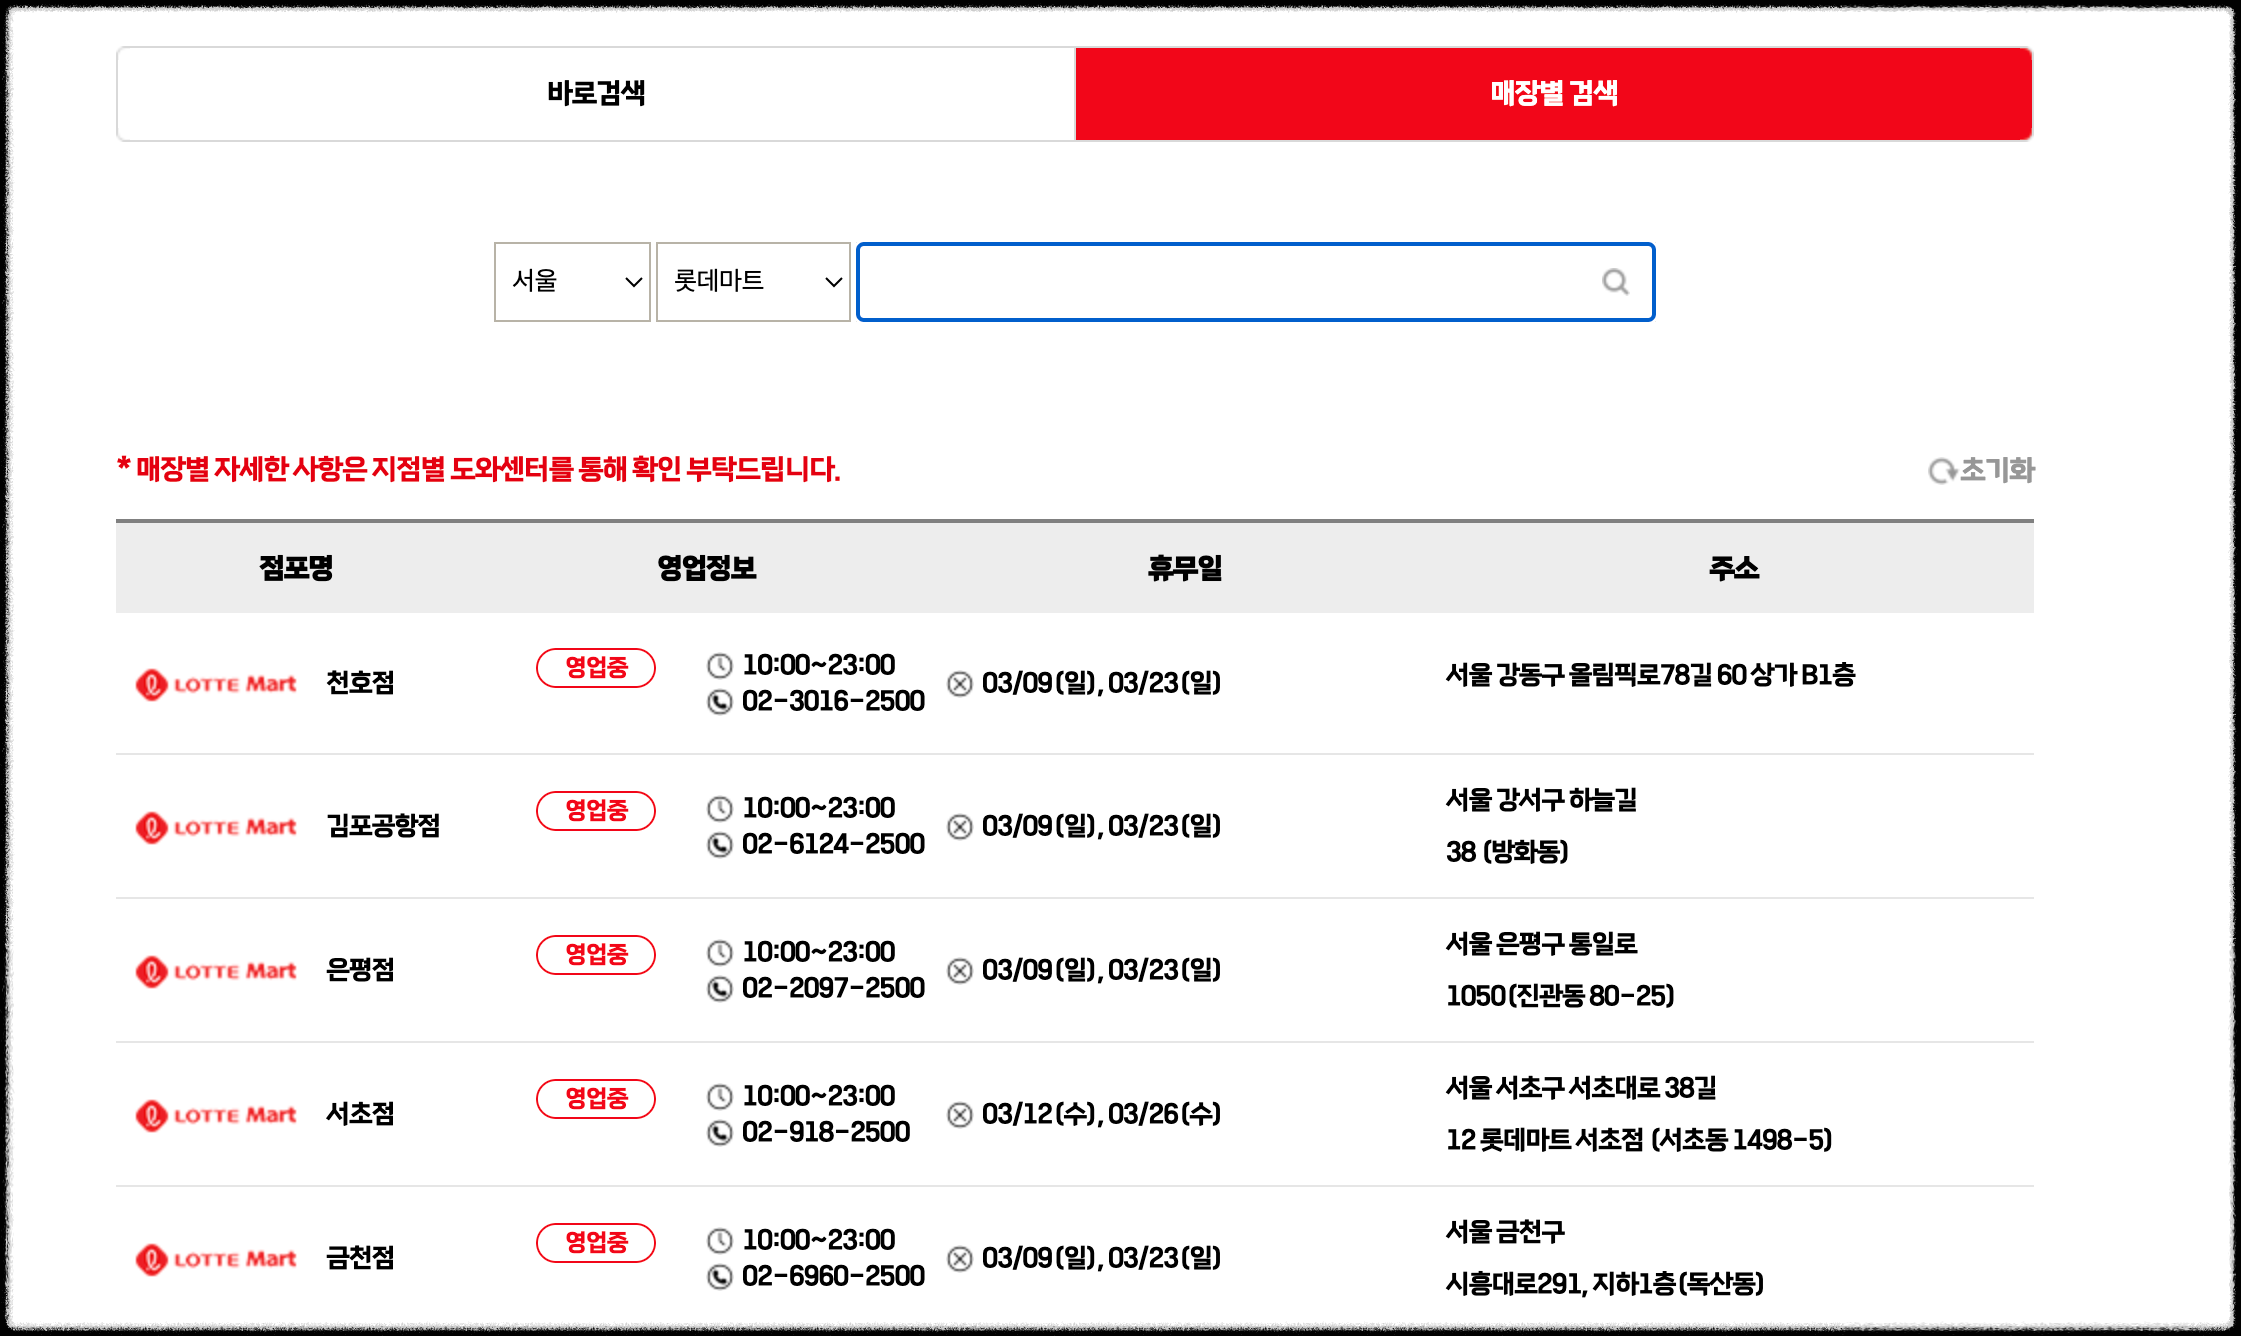Switch to the 바로검색 tab
2241x1336 pixels.
click(x=596, y=94)
